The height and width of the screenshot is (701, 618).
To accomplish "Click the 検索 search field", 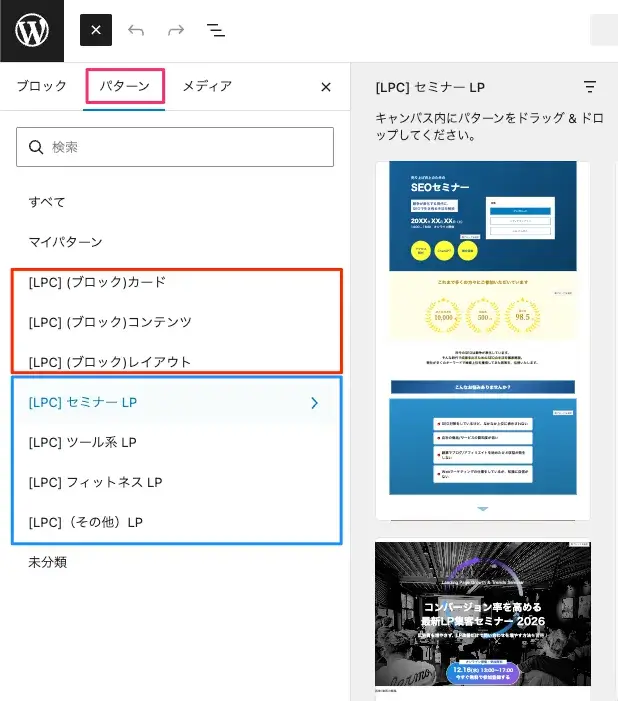I will (185, 147).
